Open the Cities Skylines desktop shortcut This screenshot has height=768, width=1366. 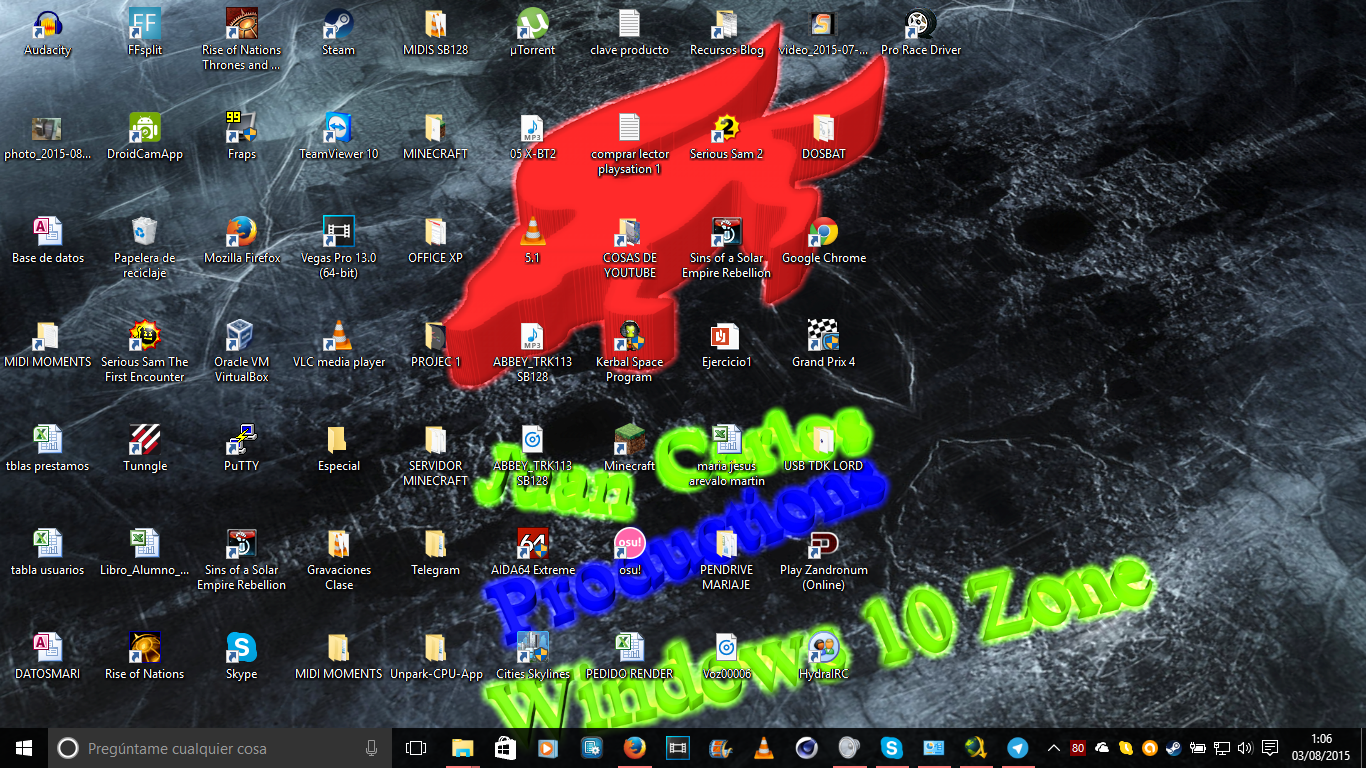[x=532, y=656]
